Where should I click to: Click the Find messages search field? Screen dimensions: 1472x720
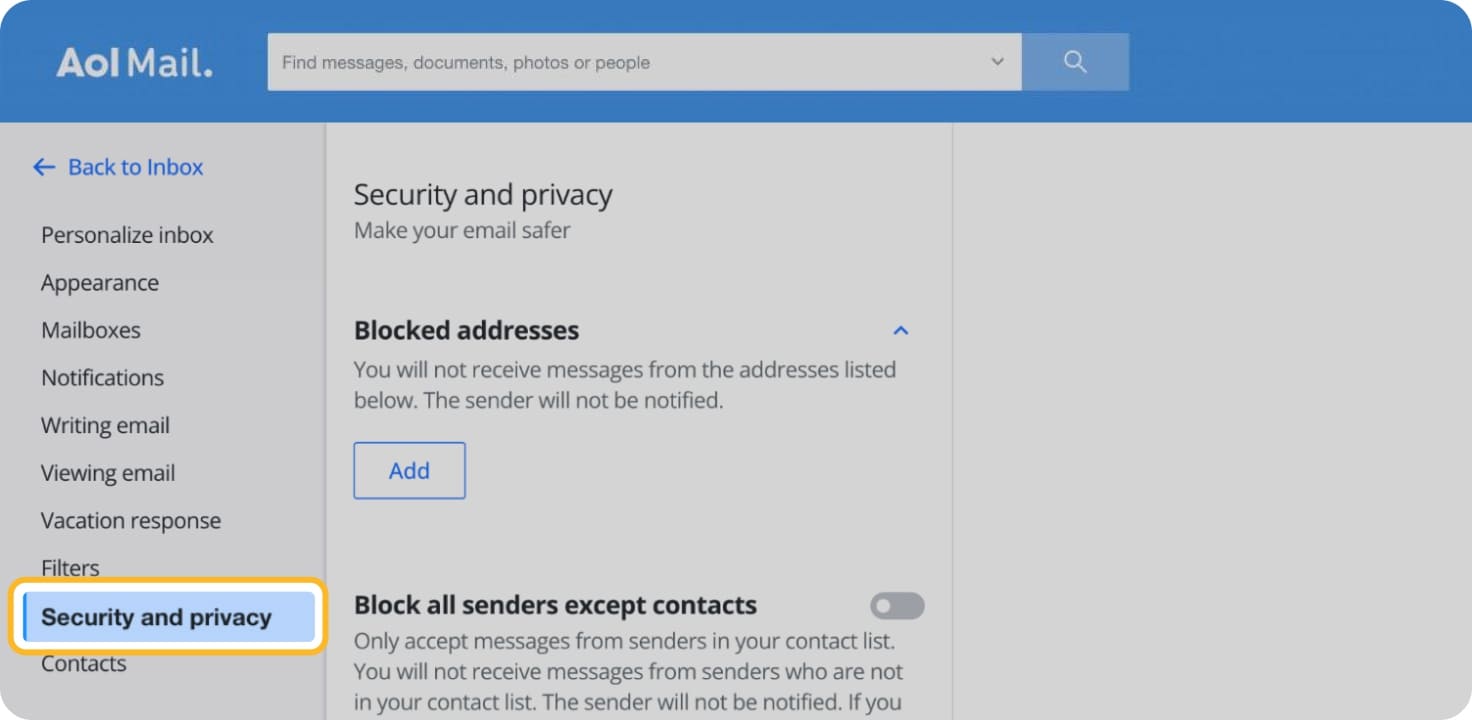(x=630, y=62)
